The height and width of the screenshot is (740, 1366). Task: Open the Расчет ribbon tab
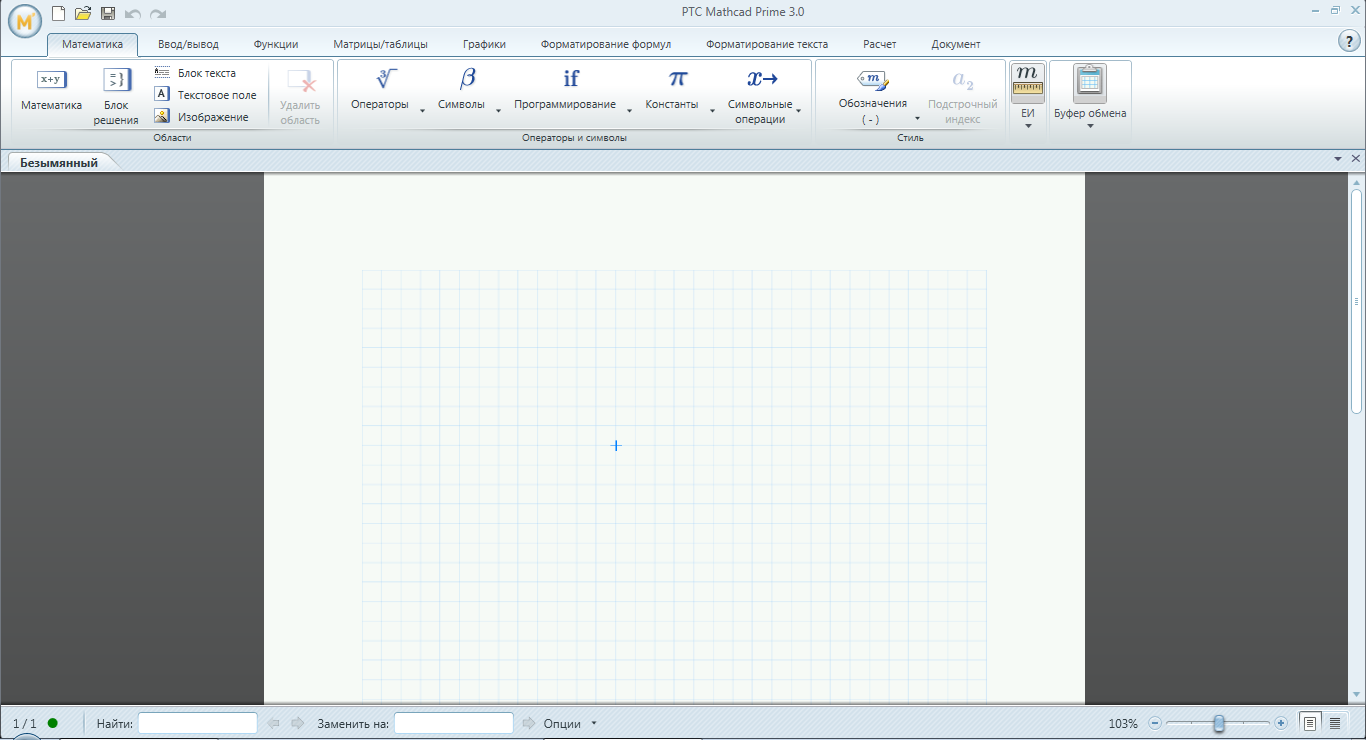coord(878,44)
